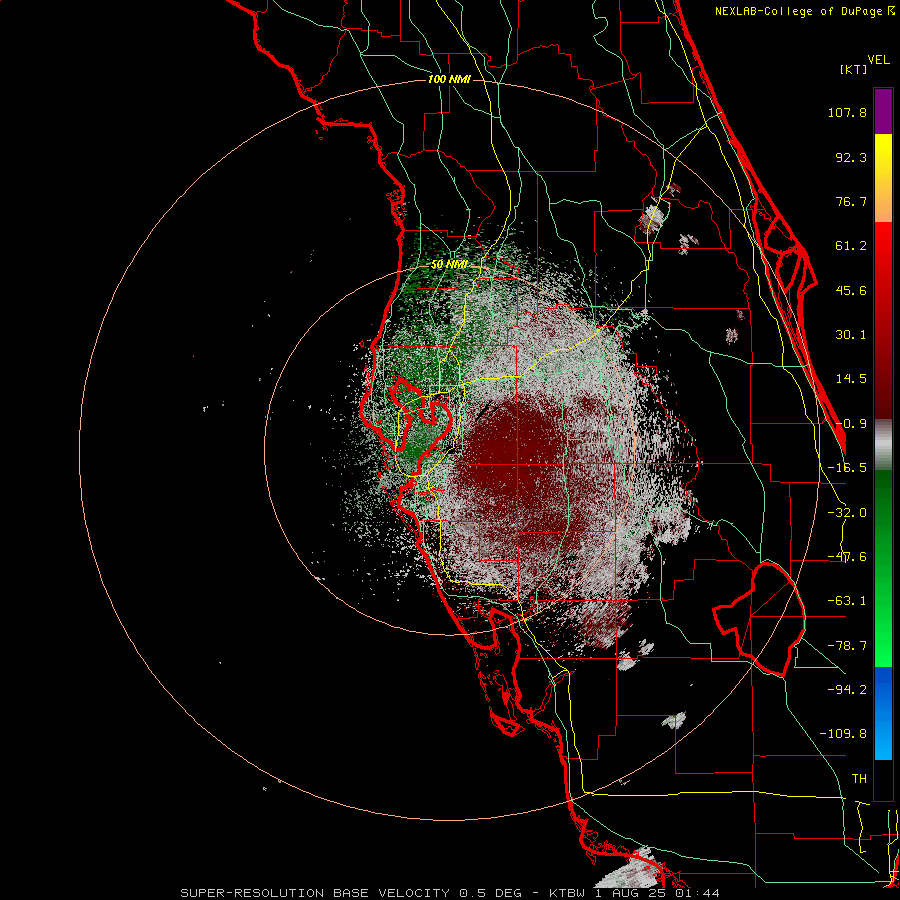The height and width of the screenshot is (900, 900).
Task: Select the -32.0 value on velocity scale
Action: point(847,513)
